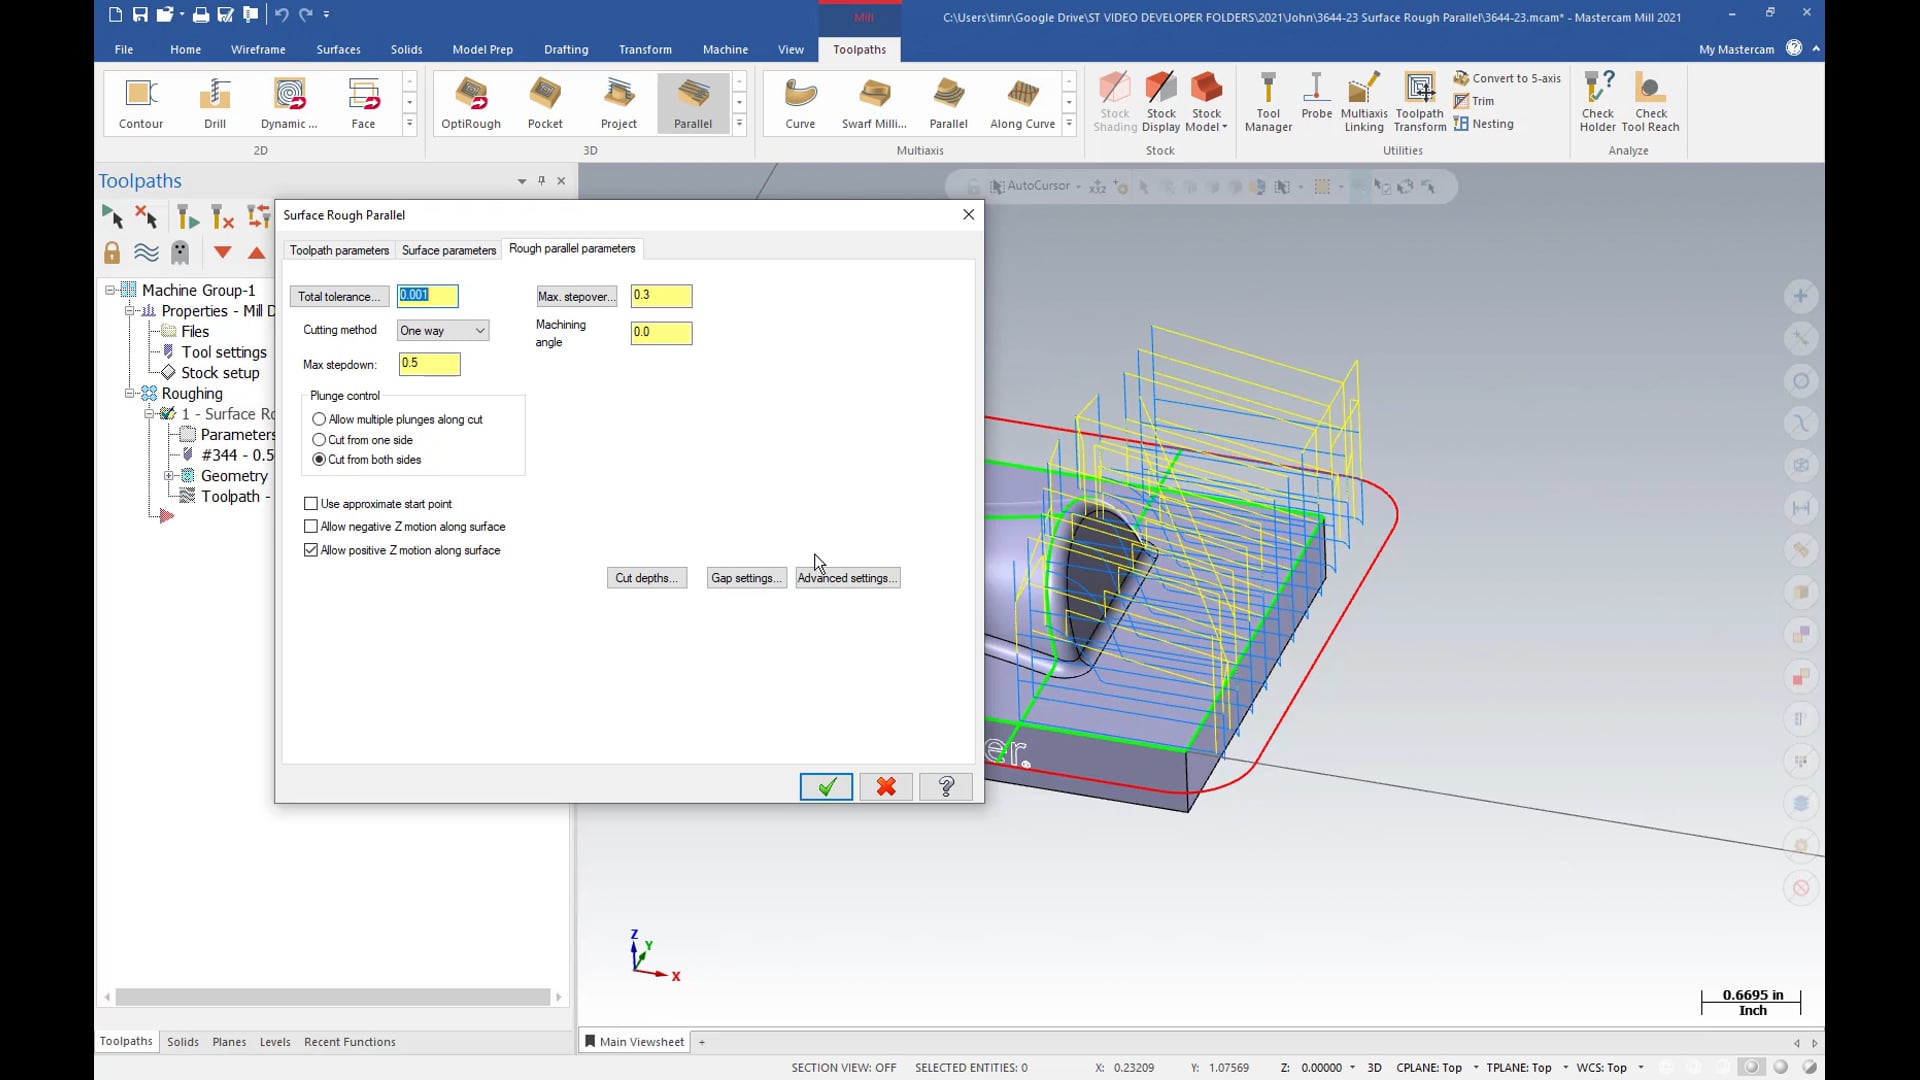
Task: Toggle Use approximate start point checkbox
Action: coord(311,504)
